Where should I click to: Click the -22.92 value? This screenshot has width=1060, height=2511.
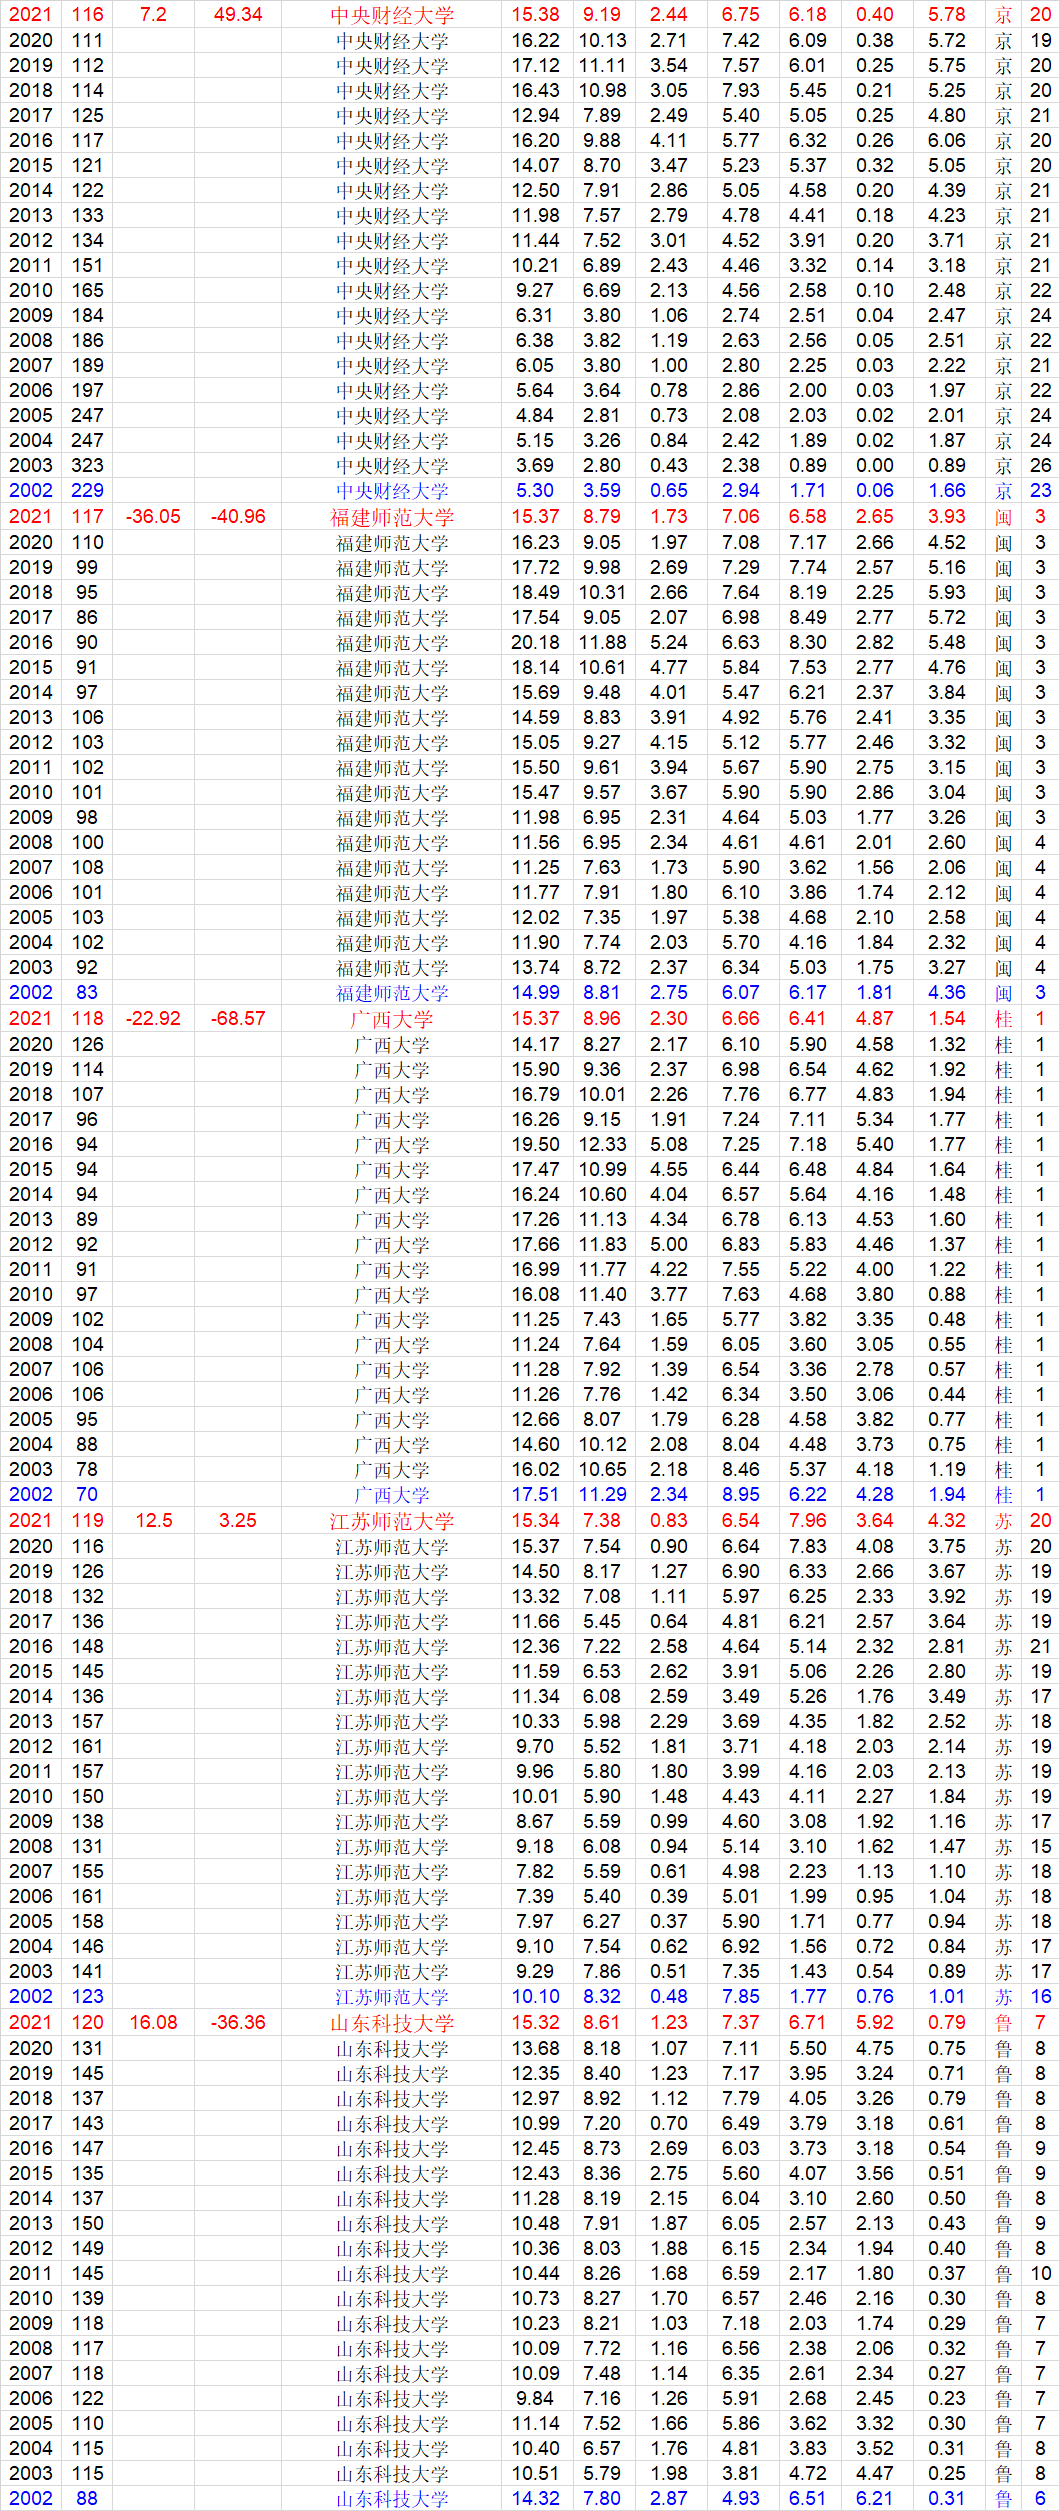[x=153, y=1019]
